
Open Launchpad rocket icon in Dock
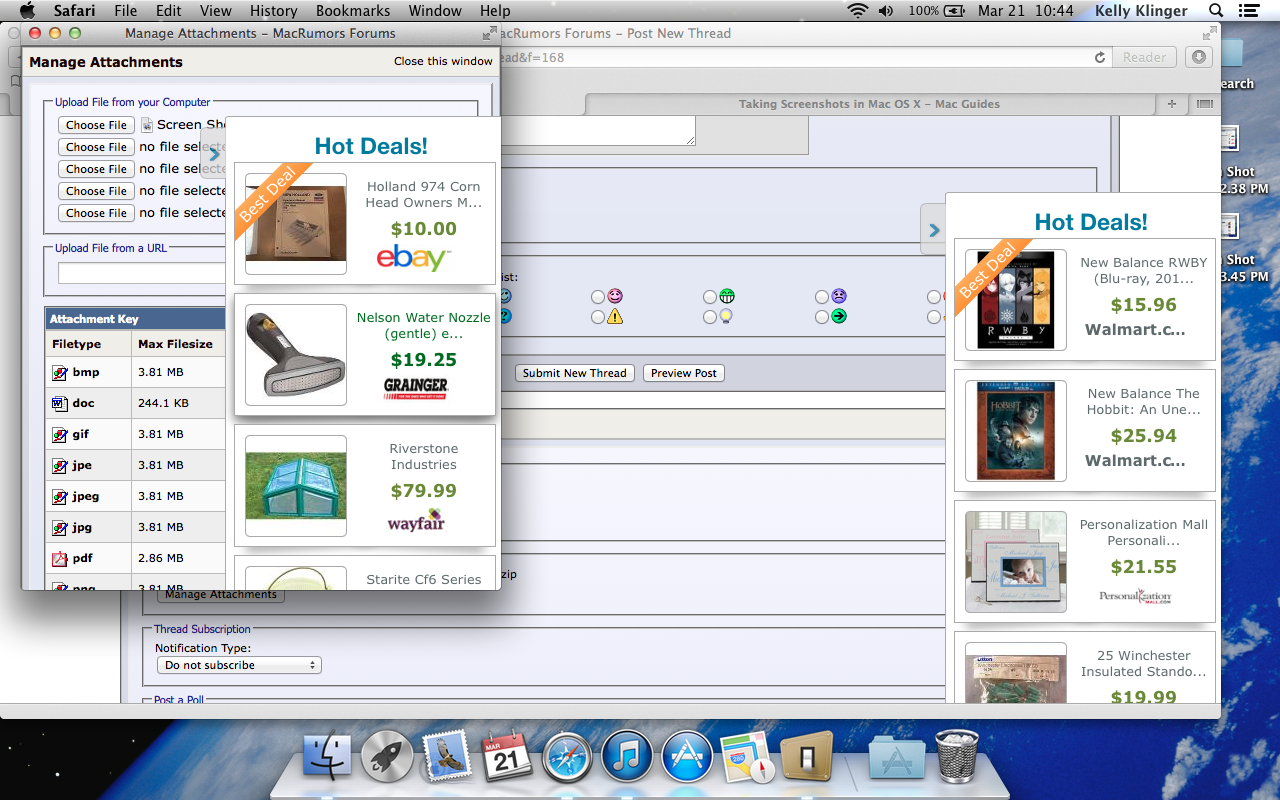tap(386, 757)
